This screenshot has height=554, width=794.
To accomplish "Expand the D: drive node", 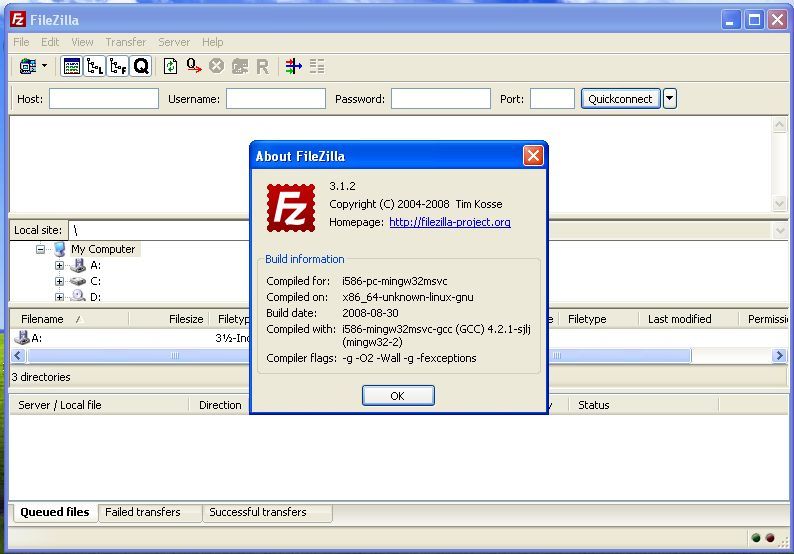I will click(x=59, y=297).
